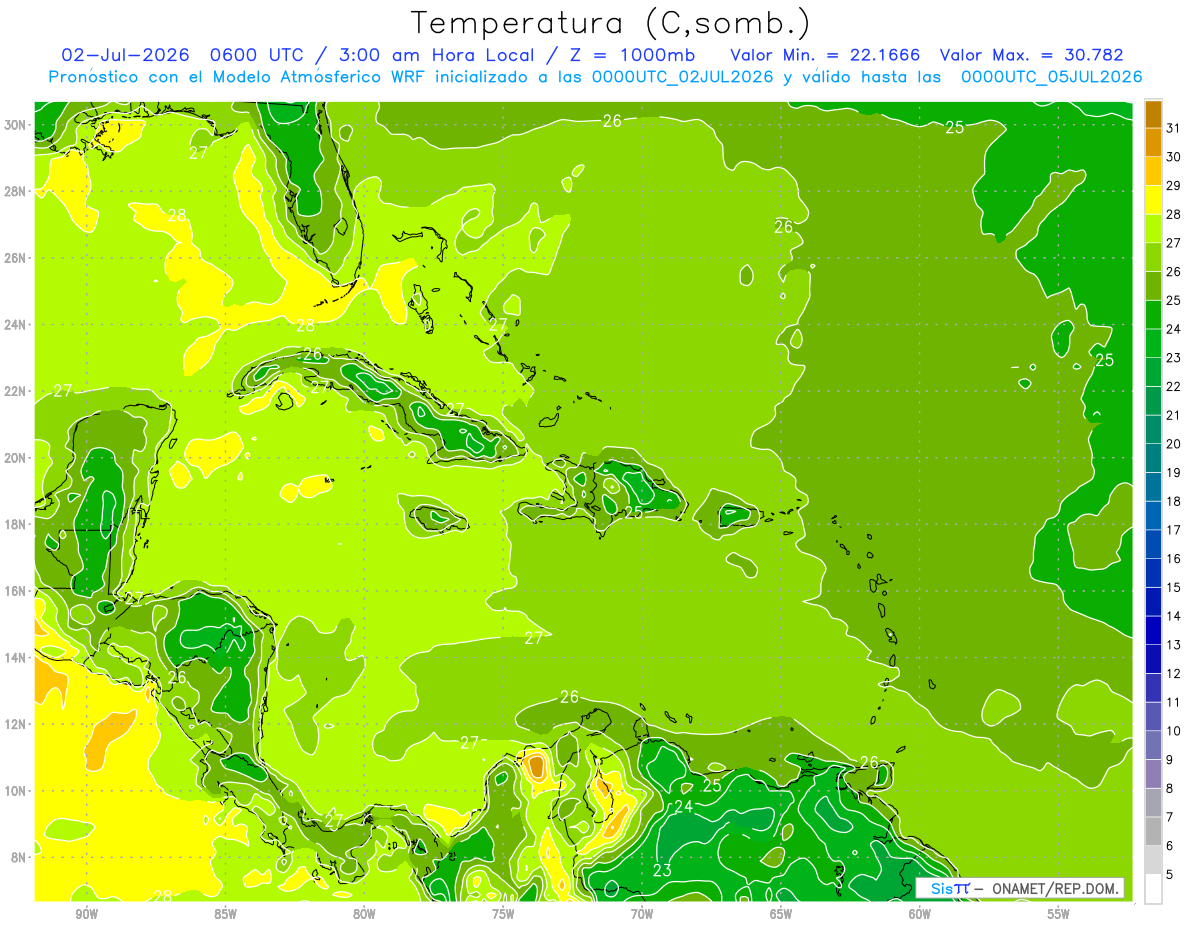This screenshot has height=927, width=1200.
Task: Click legend color band between 25 and 26
Action: 1153,286
